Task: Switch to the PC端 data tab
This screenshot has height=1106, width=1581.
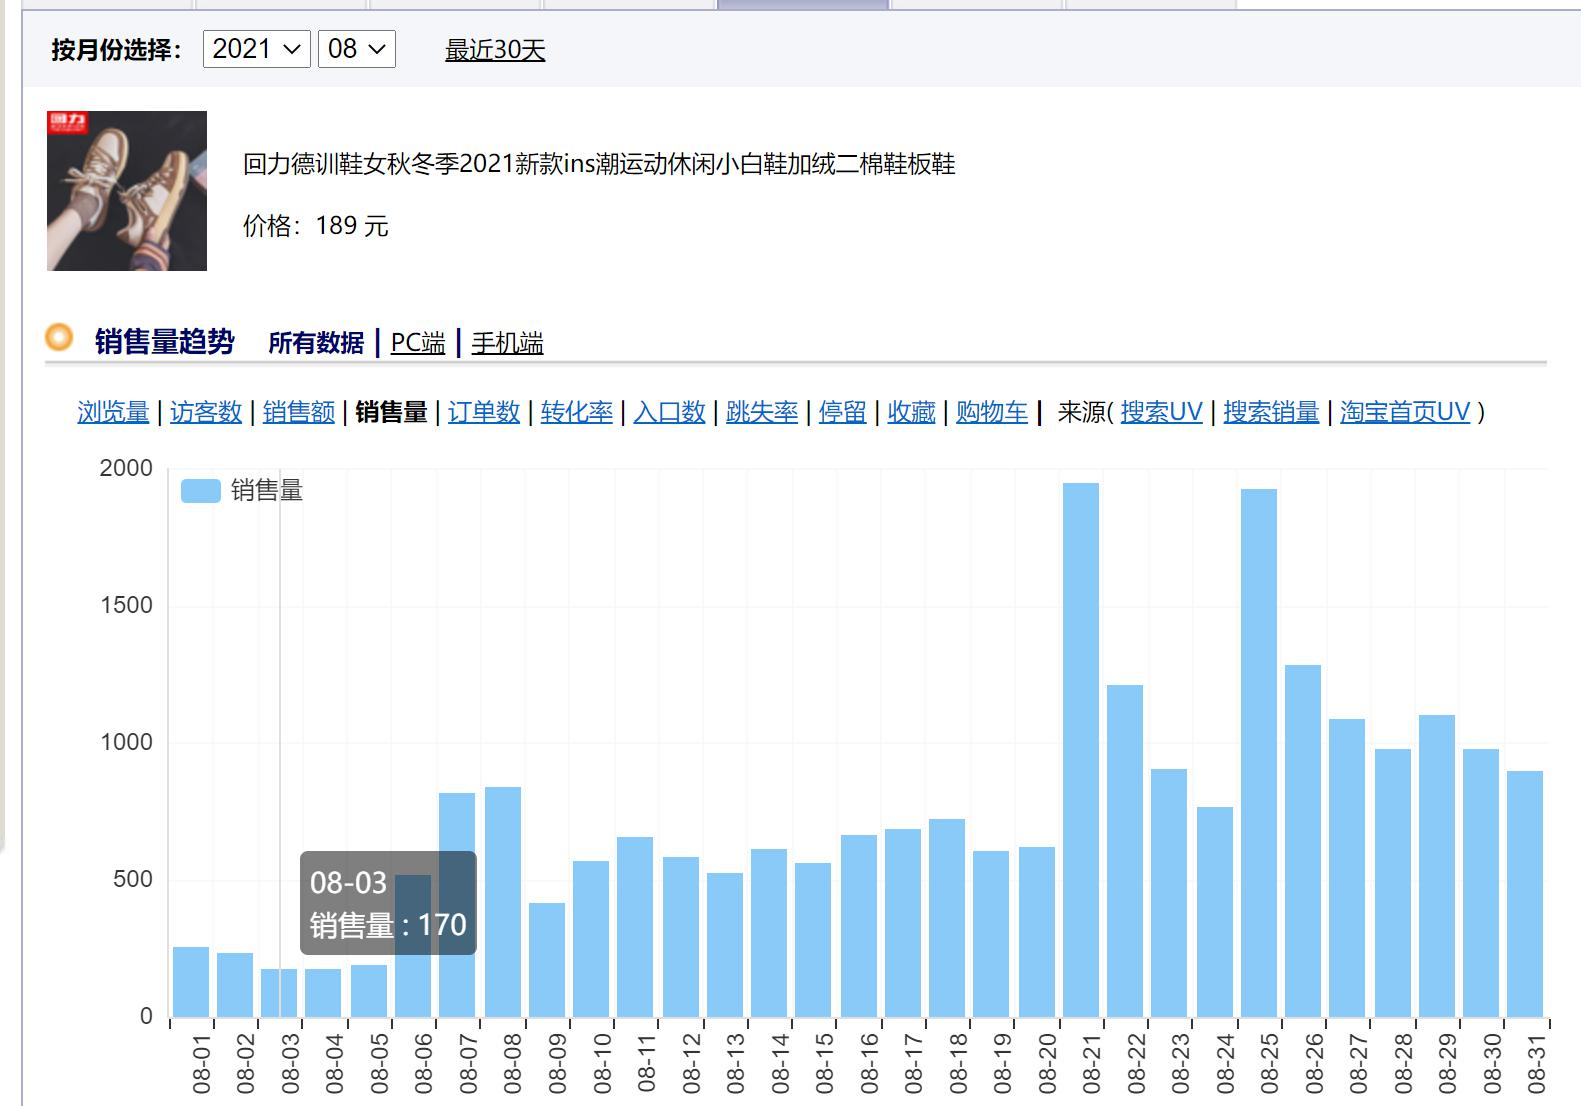Action: pyautogui.click(x=418, y=343)
